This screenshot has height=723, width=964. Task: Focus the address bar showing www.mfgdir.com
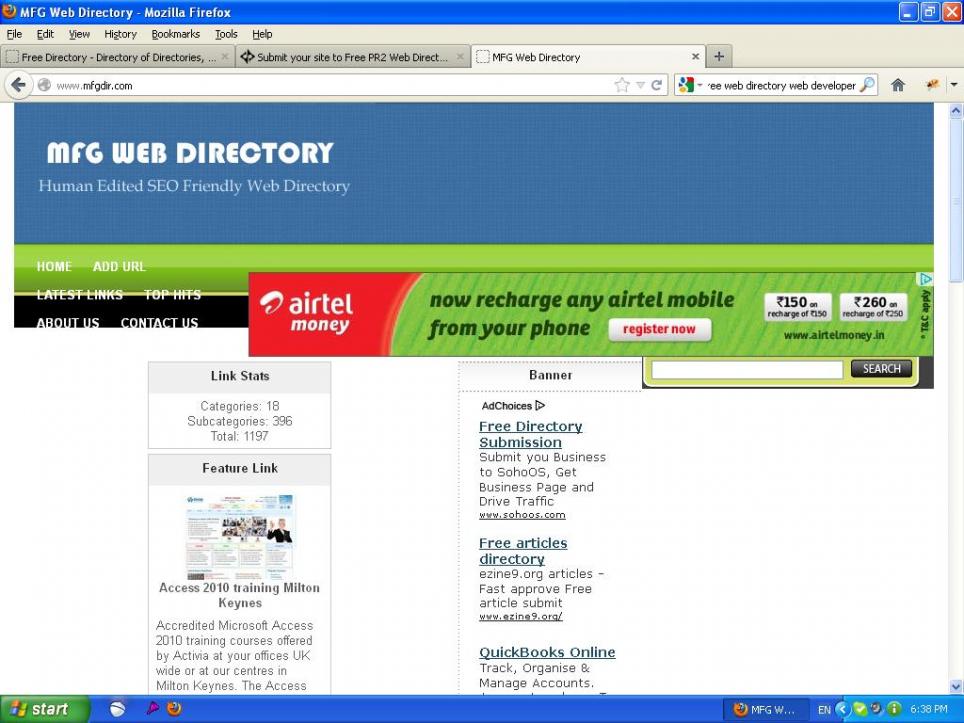coord(332,85)
